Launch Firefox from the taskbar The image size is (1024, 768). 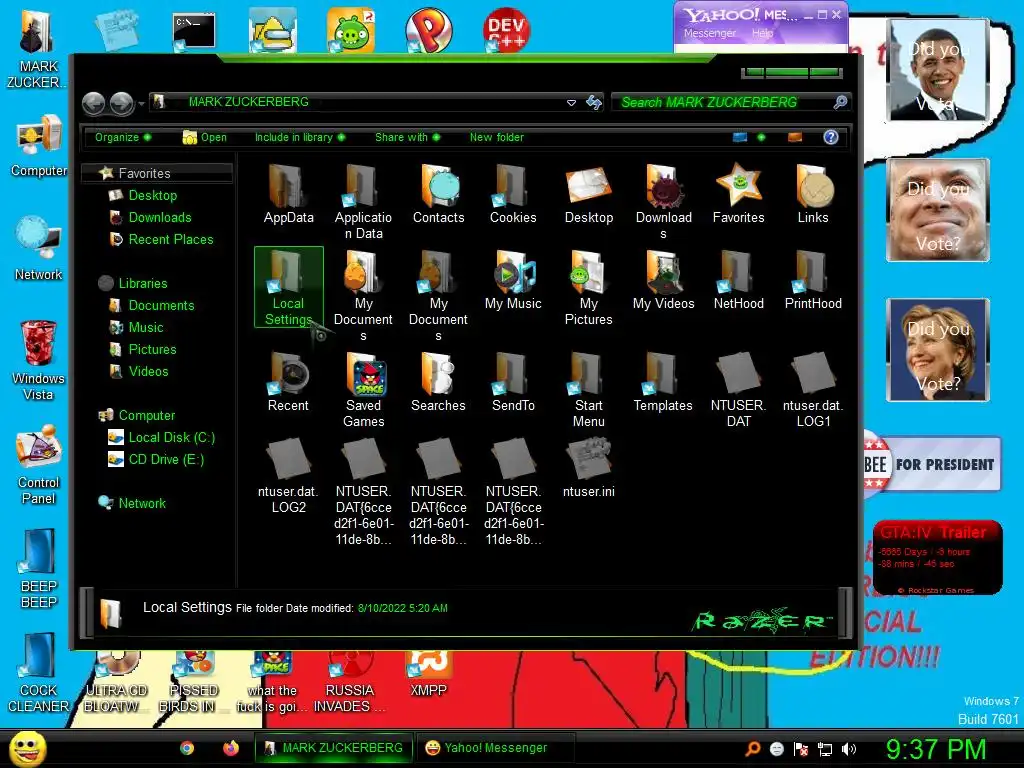coord(231,748)
